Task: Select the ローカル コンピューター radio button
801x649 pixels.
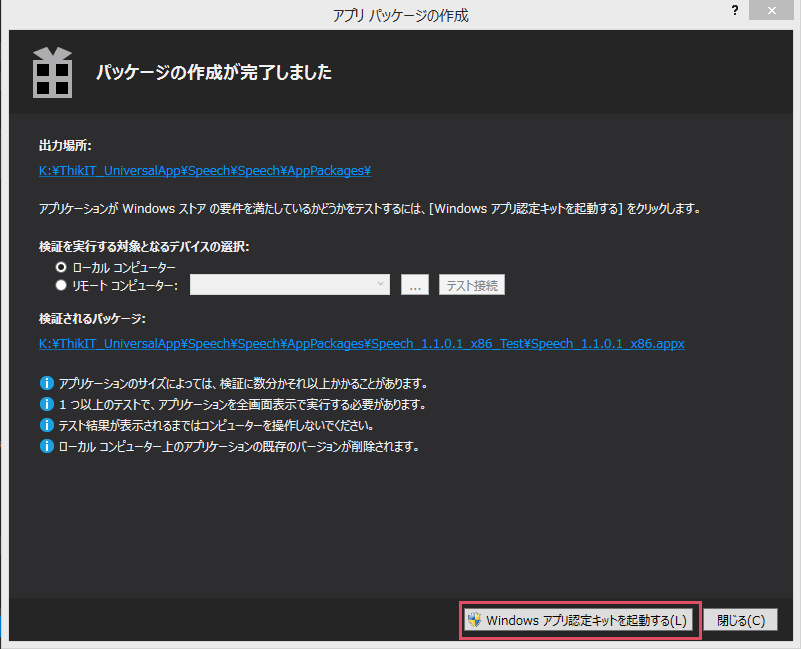Action: click(x=61, y=267)
